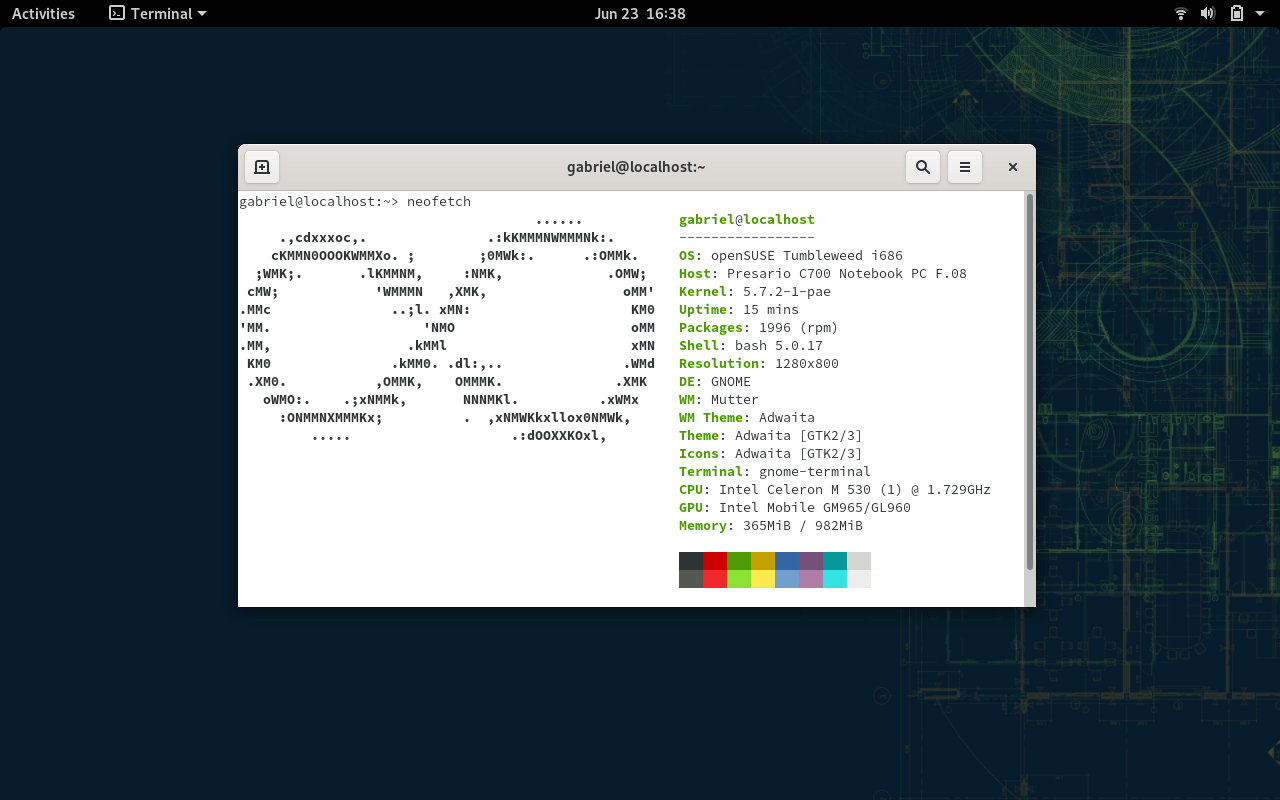The height and width of the screenshot is (800, 1280).
Task: Click the window title gabriel@localhost:~
Action: (x=636, y=166)
